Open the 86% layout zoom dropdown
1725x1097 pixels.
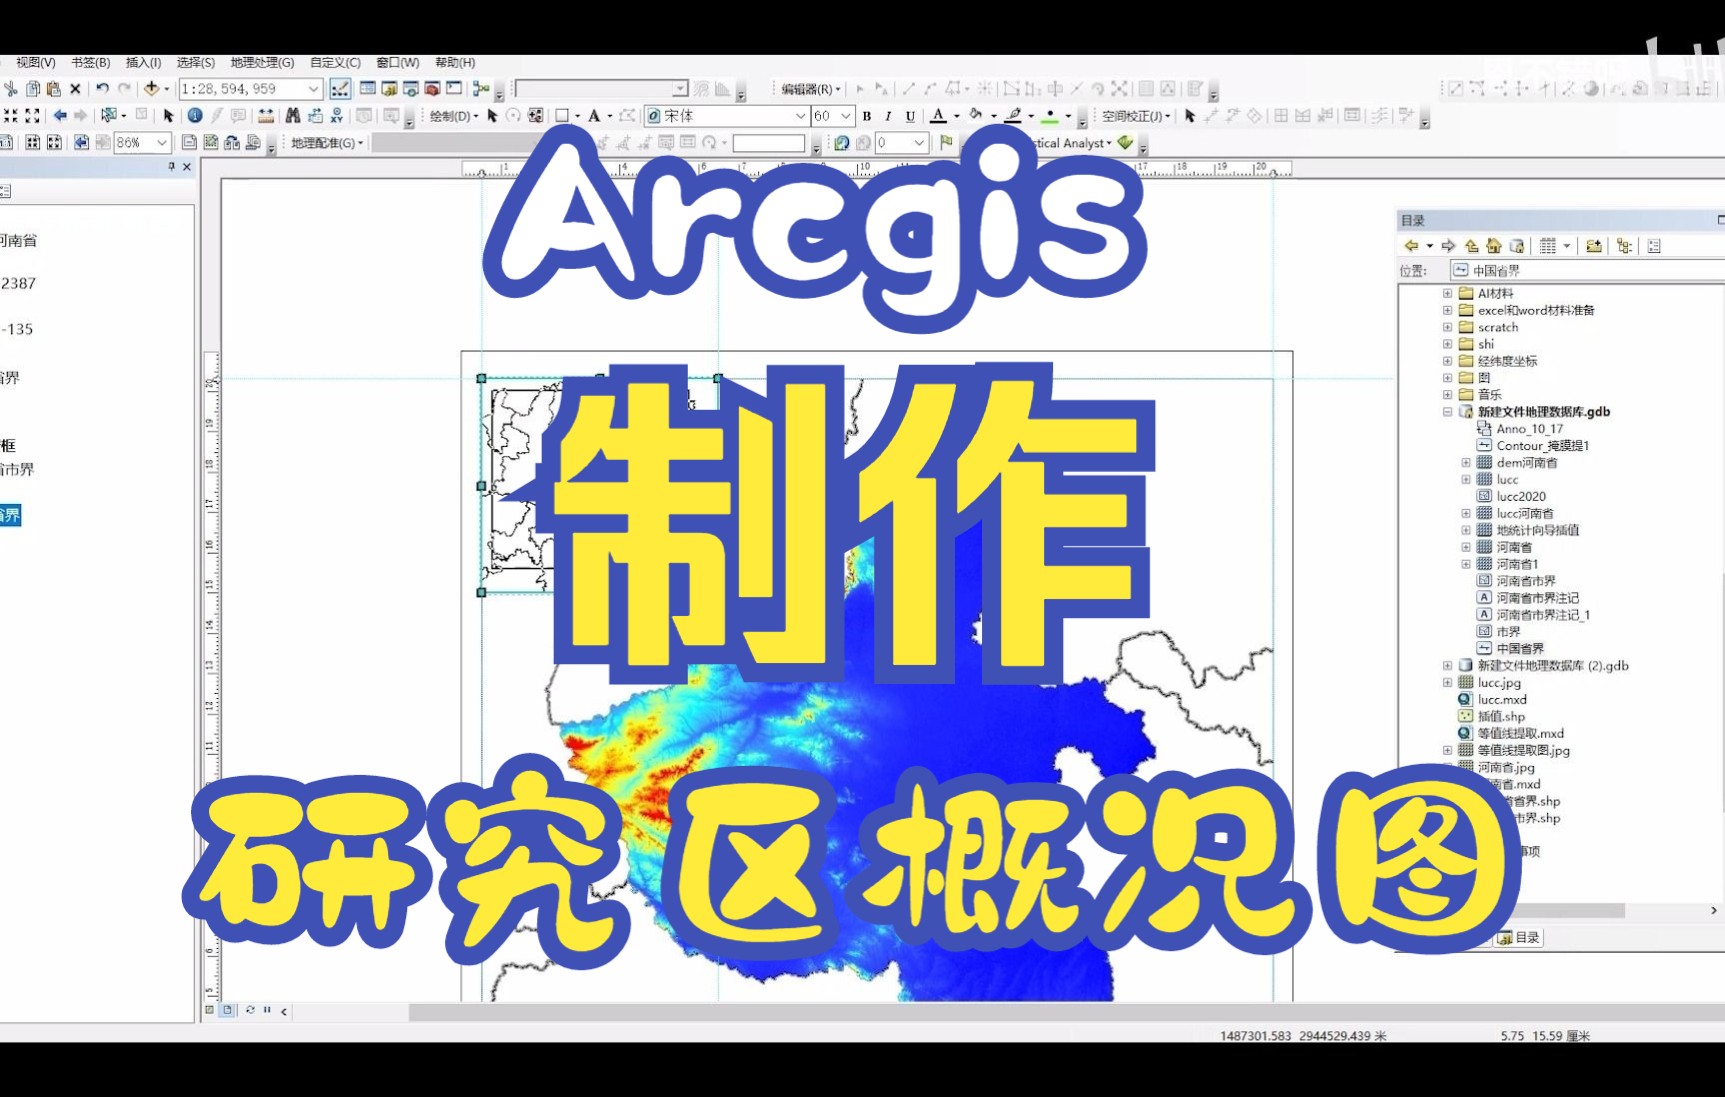click(x=162, y=143)
